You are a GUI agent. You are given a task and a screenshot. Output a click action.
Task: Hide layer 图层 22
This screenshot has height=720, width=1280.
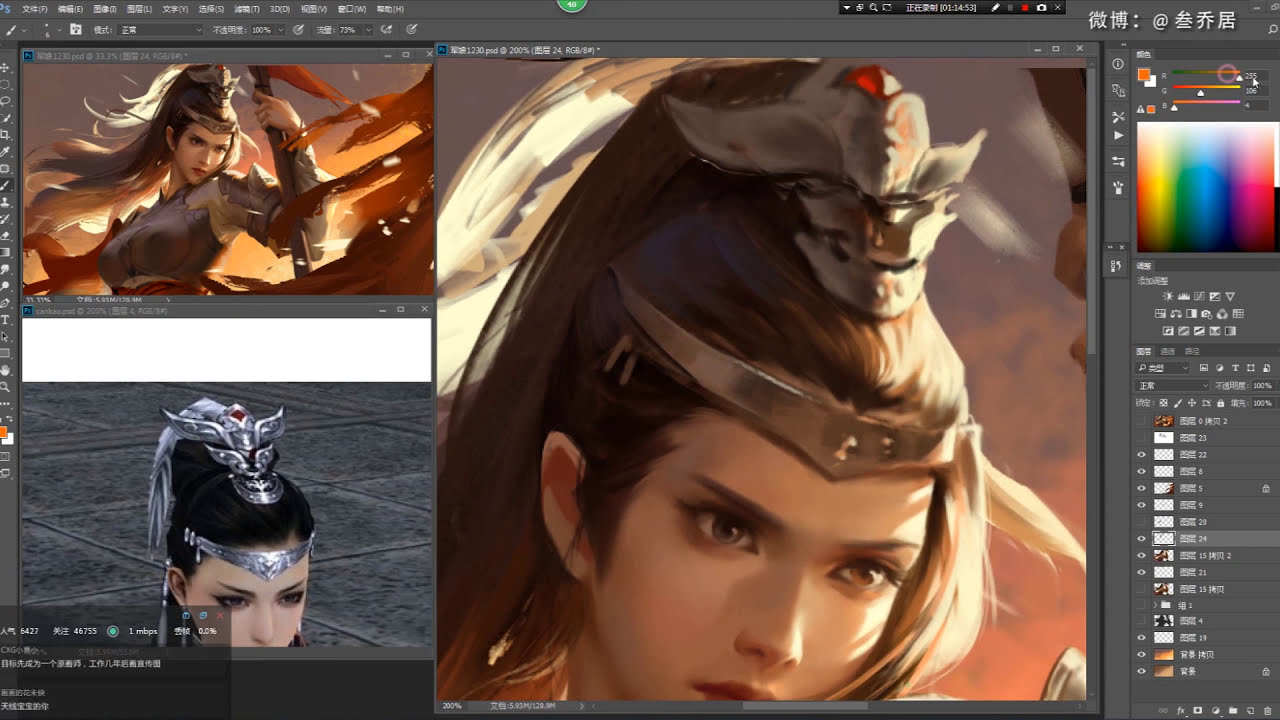[x=1142, y=455]
